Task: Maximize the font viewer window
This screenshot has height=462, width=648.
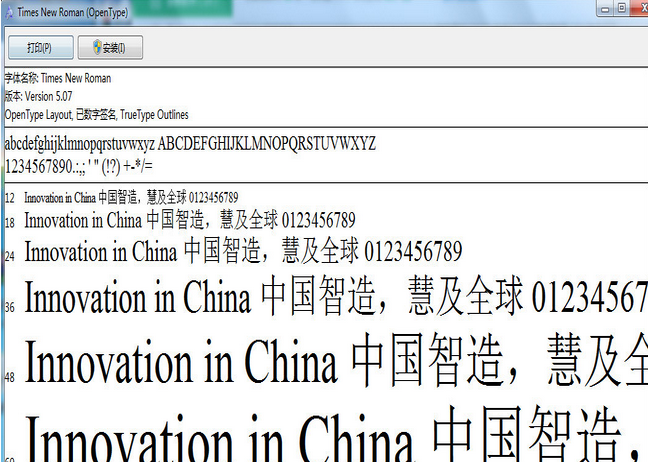Action: coord(622,8)
